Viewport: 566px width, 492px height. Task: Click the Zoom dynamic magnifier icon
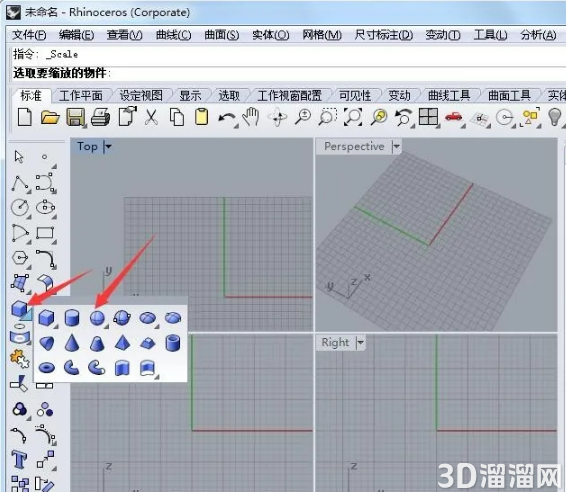[x=303, y=117]
